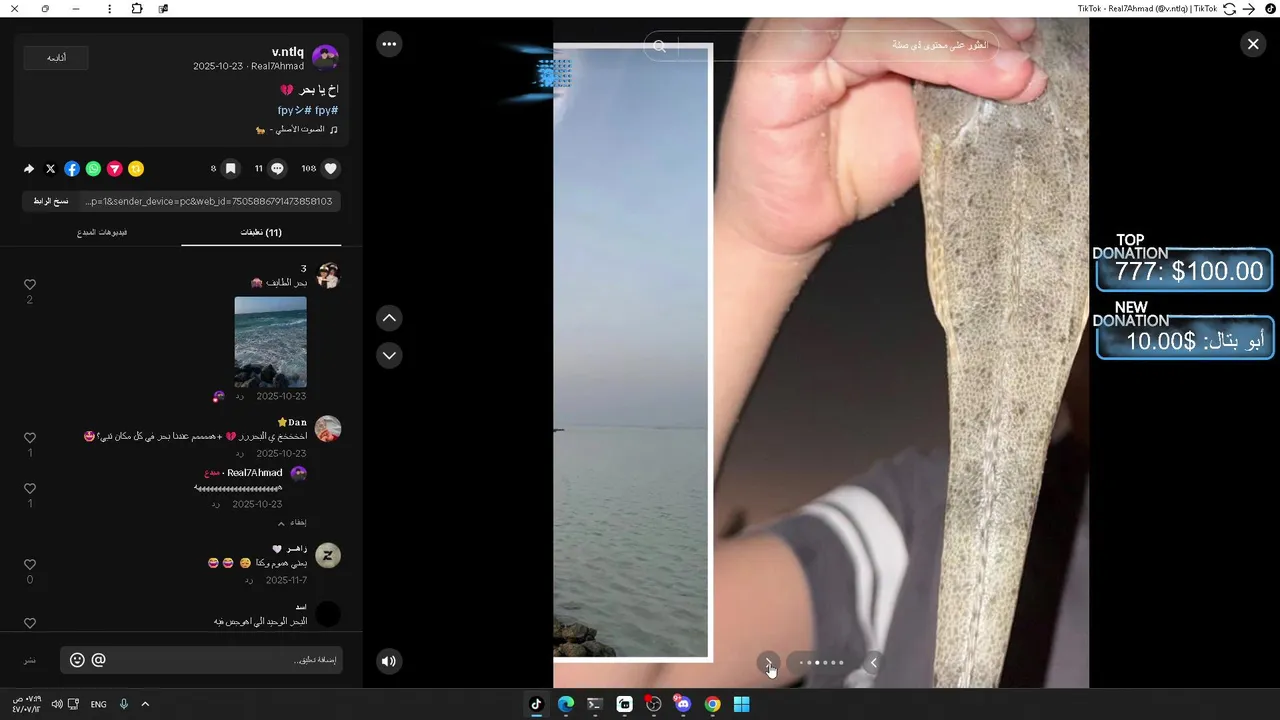Click the copy link button
This screenshot has height=720, width=1280.
(51, 201)
